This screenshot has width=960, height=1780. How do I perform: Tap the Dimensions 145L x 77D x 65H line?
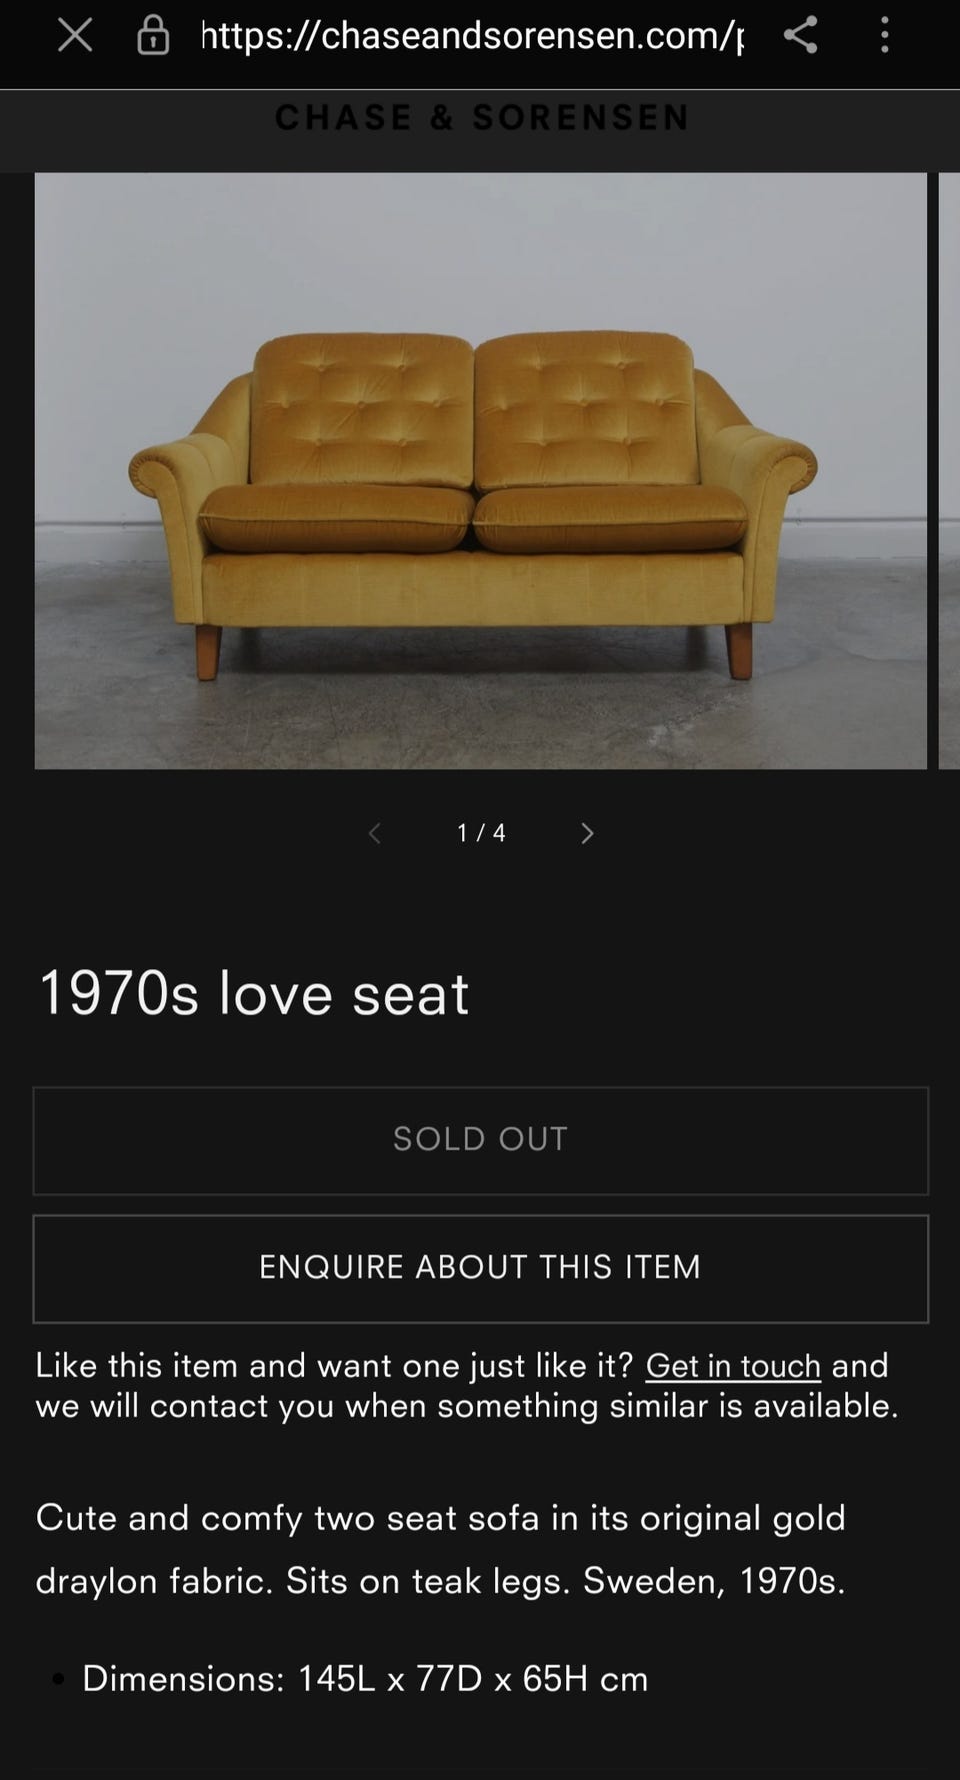365,1678
